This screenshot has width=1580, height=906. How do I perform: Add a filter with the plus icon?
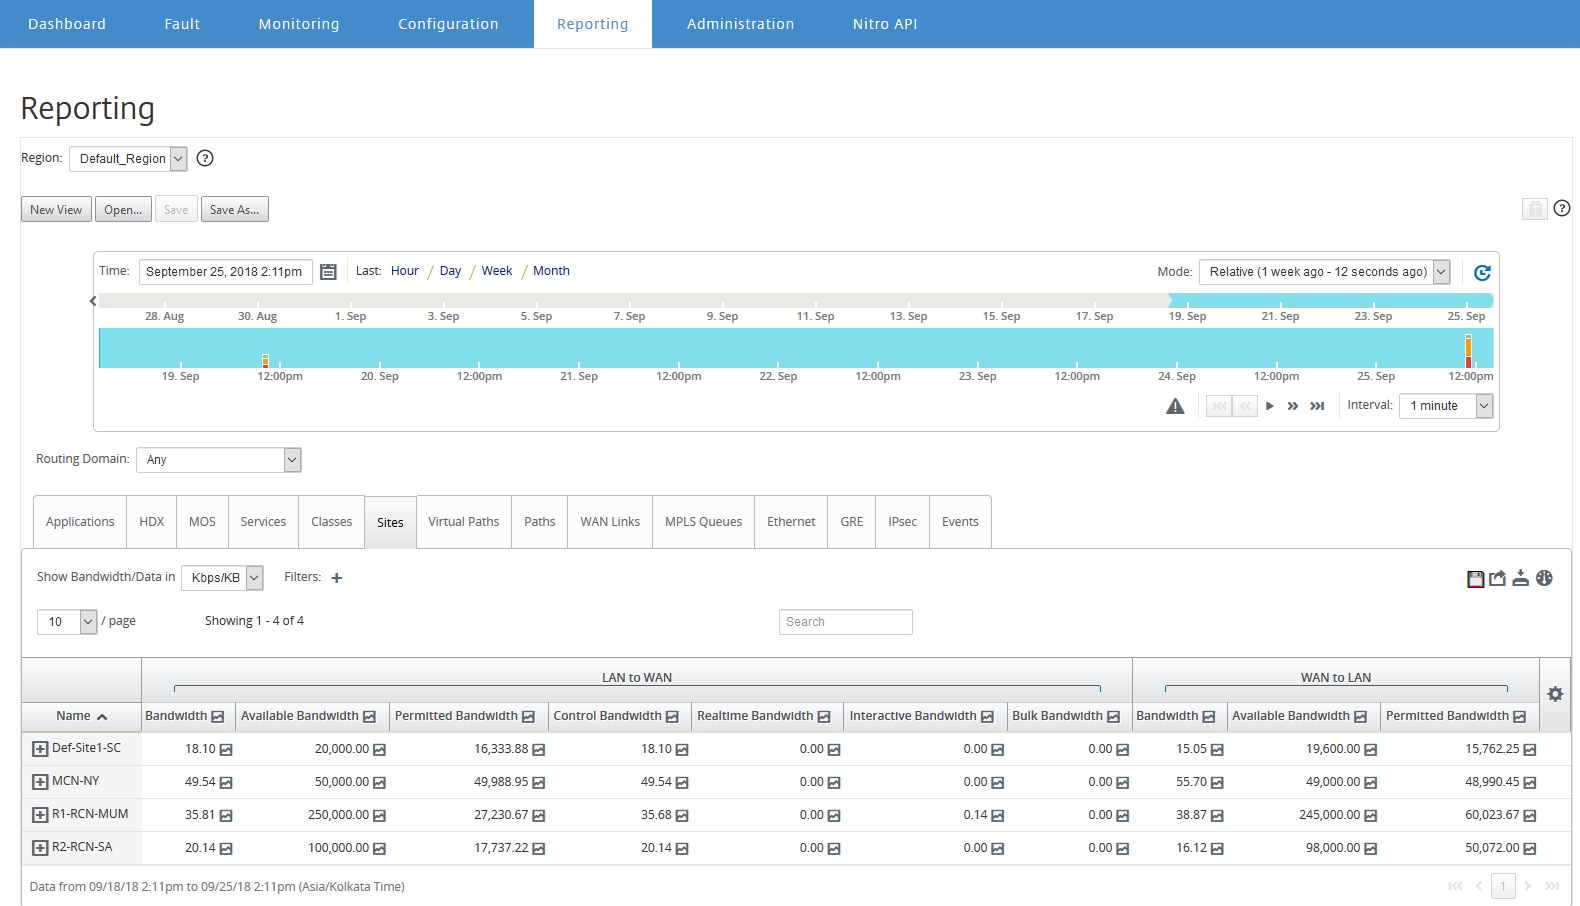(x=337, y=578)
